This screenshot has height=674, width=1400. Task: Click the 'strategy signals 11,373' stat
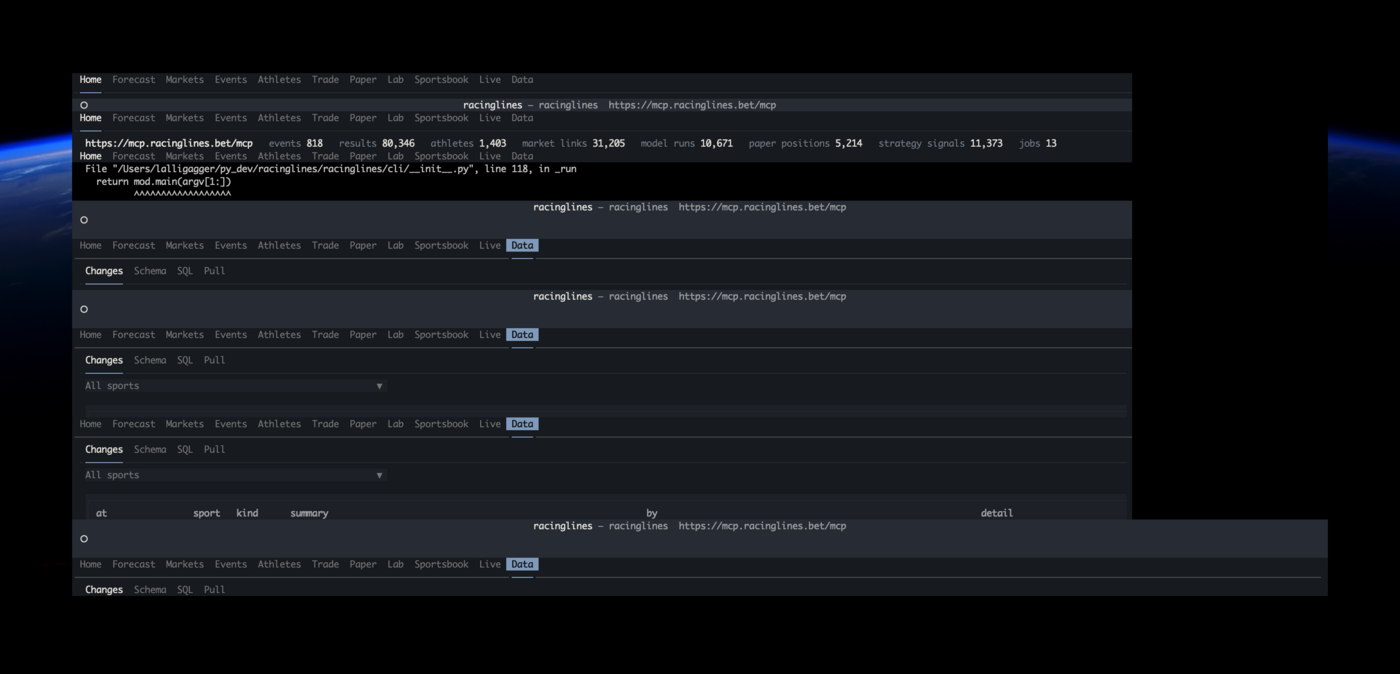[940, 143]
